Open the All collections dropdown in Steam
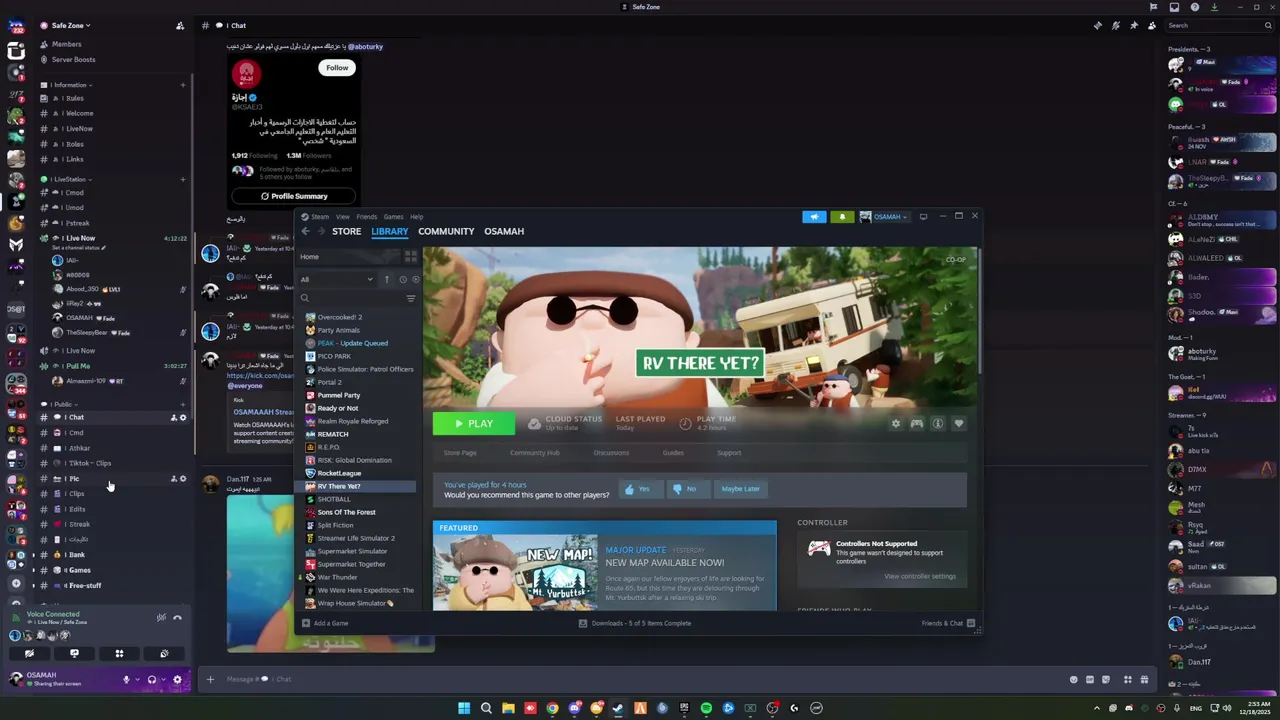 (x=337, y=280)
